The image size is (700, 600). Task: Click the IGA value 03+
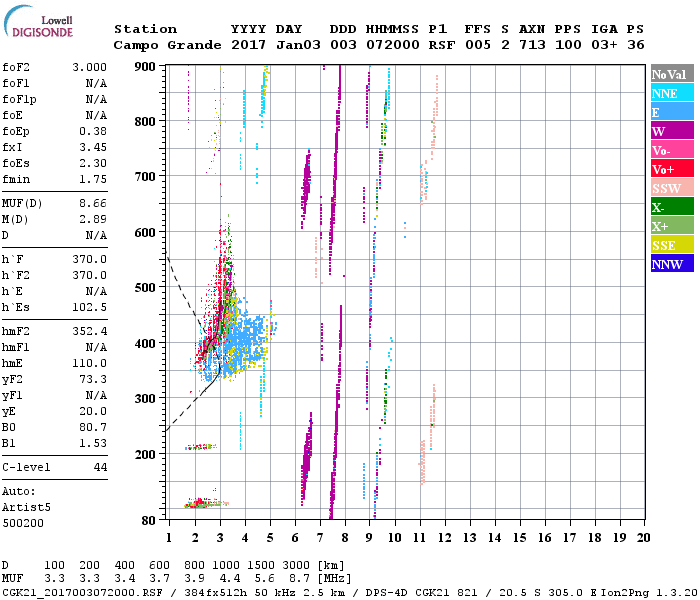click(x=604, y=45)
